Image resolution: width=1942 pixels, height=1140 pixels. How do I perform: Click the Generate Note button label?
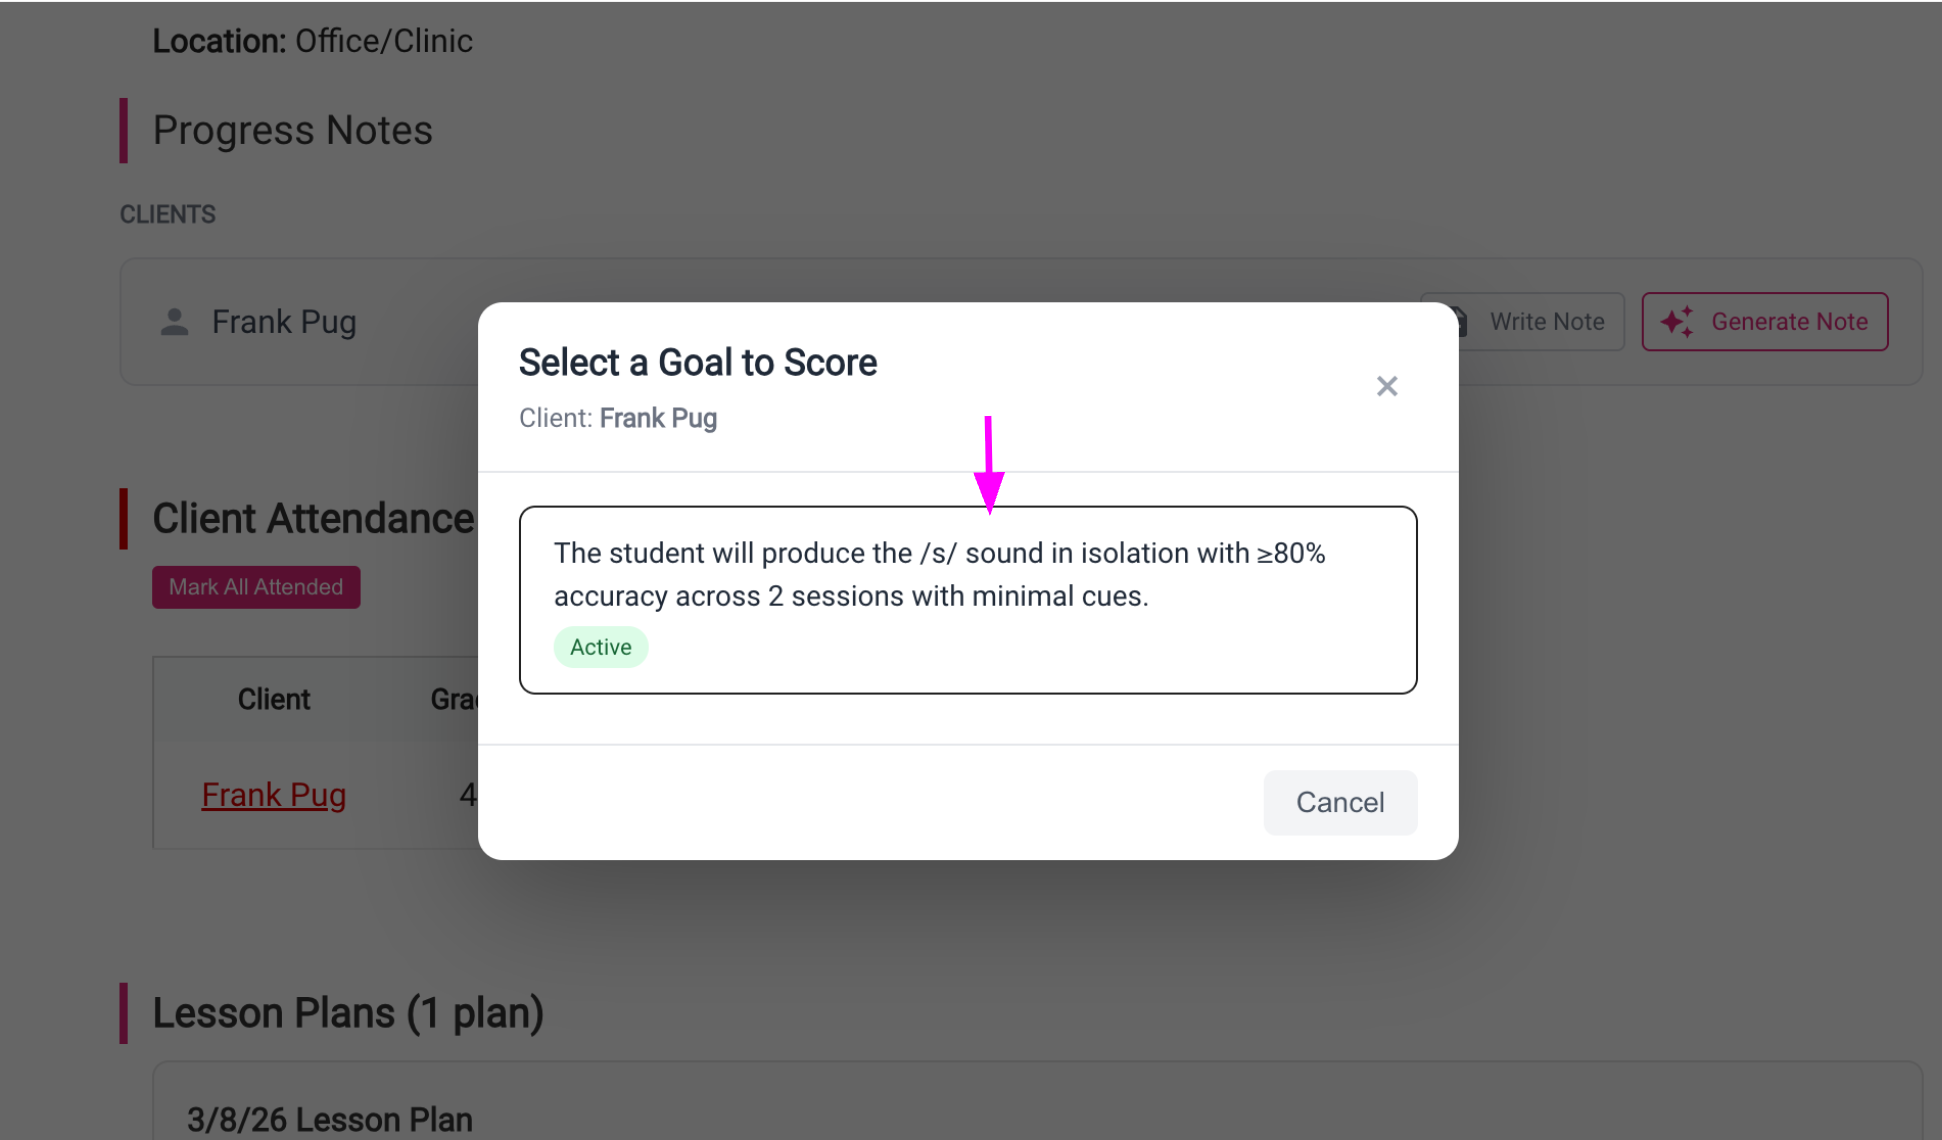[1789, 322]
